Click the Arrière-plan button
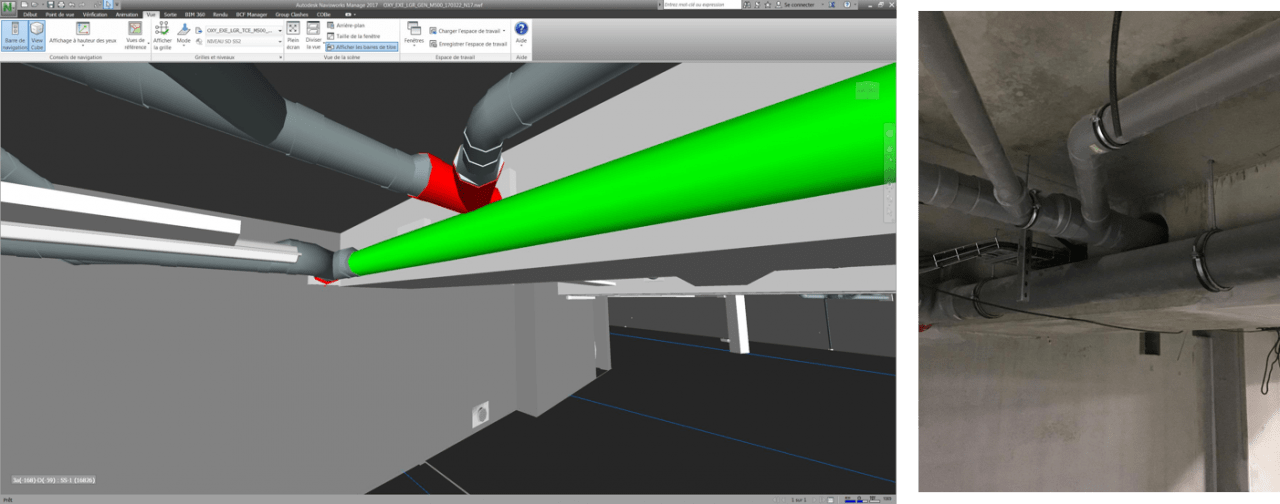This screenshot has width=1280, height=504. coord(346,25)
